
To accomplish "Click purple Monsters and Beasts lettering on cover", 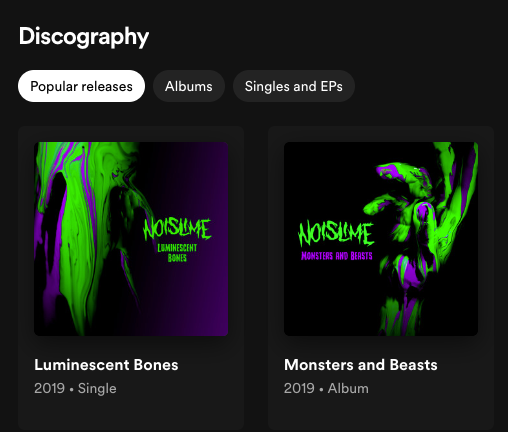I will point(337,256).
